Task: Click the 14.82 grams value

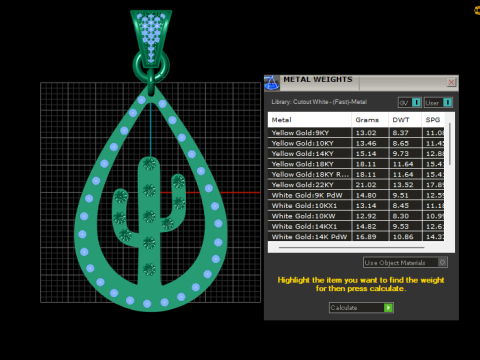Action: [x=366, y=226]
